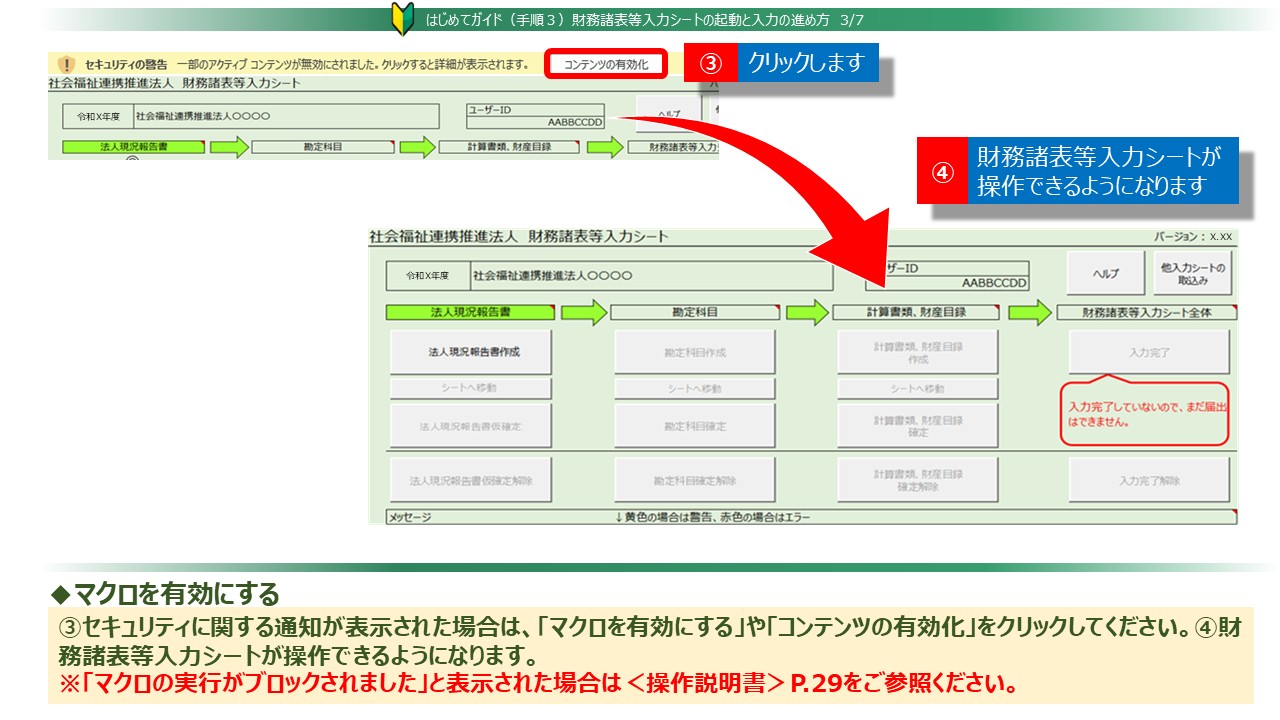Click the コンテンツの有効化 button
This screenshot has height=720, width=1280.
pos(606,65)
